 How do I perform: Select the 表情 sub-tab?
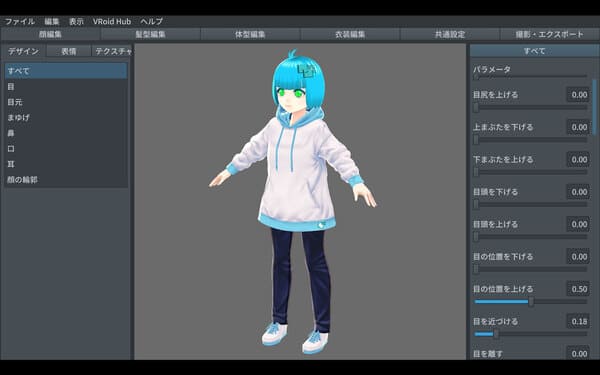click(x=69, y=51)
